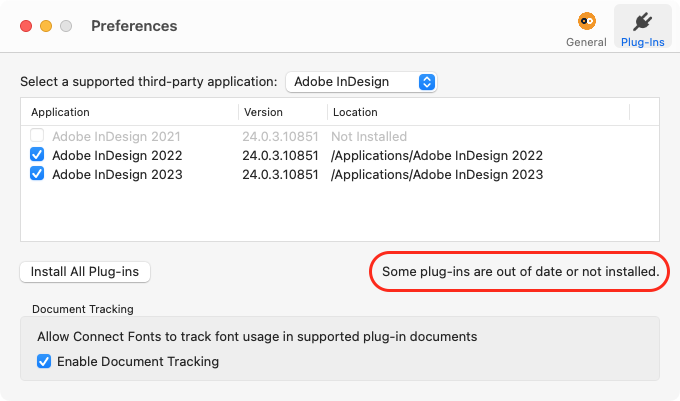Open the third-party application dropdown

coord(361,82)
